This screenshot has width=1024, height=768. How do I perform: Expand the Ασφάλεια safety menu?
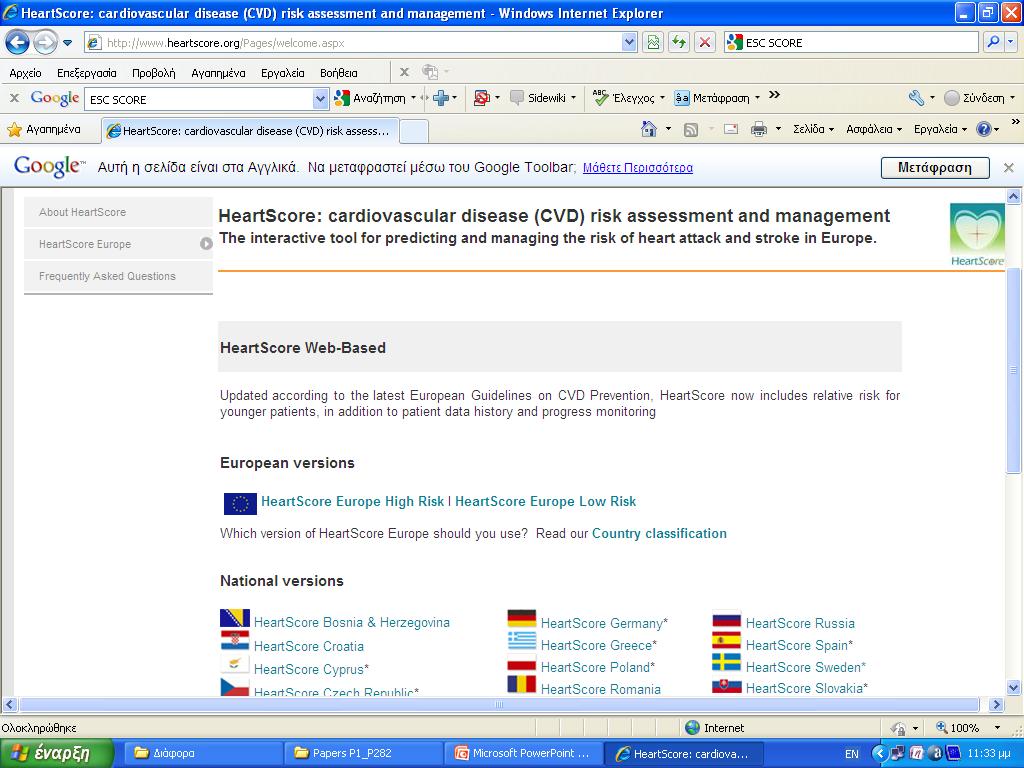pos(874,129)
